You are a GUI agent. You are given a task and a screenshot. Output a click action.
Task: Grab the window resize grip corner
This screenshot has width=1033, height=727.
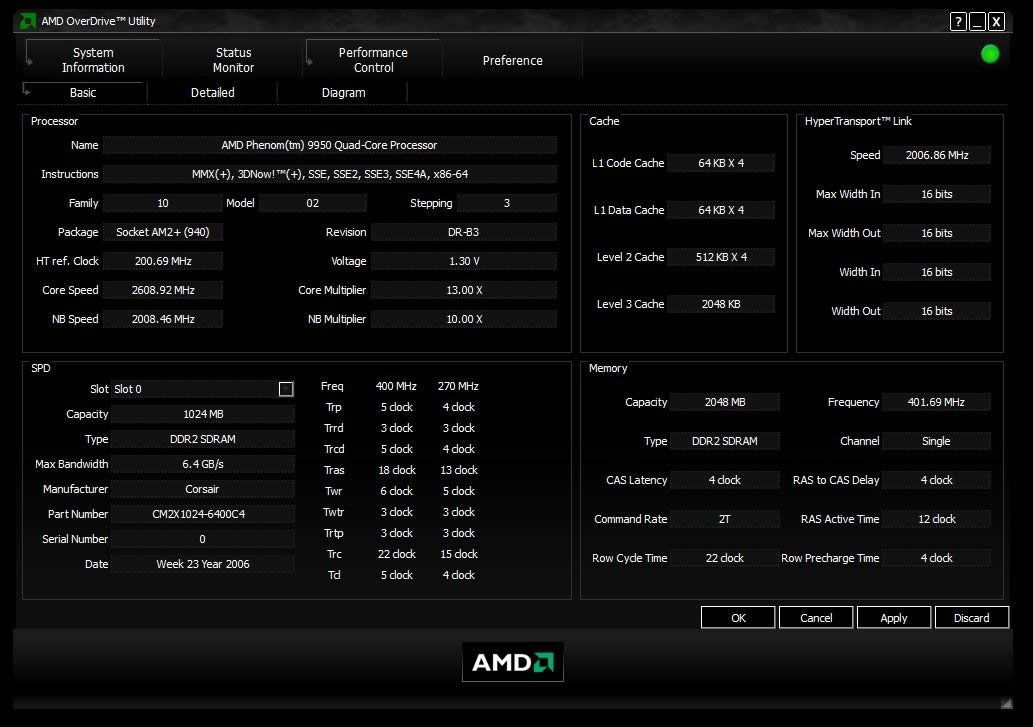[x=1006, y=703]
